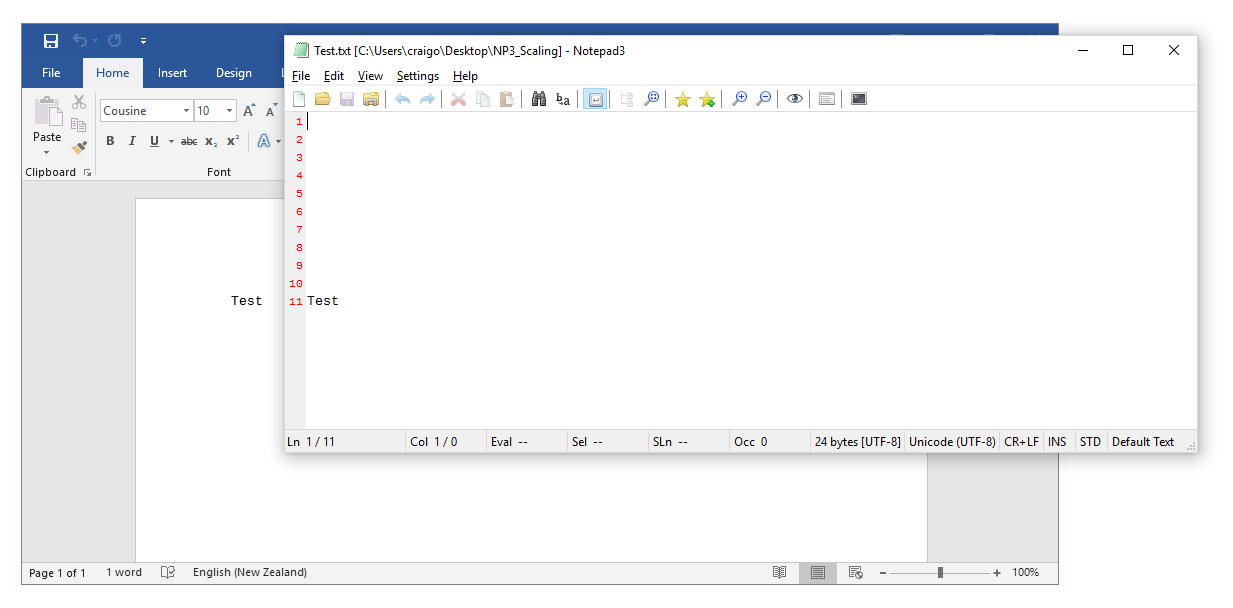Click the 100% zoom level in Word
Viewport: 1233px width, 608px height.
(x=1025, y=573)
